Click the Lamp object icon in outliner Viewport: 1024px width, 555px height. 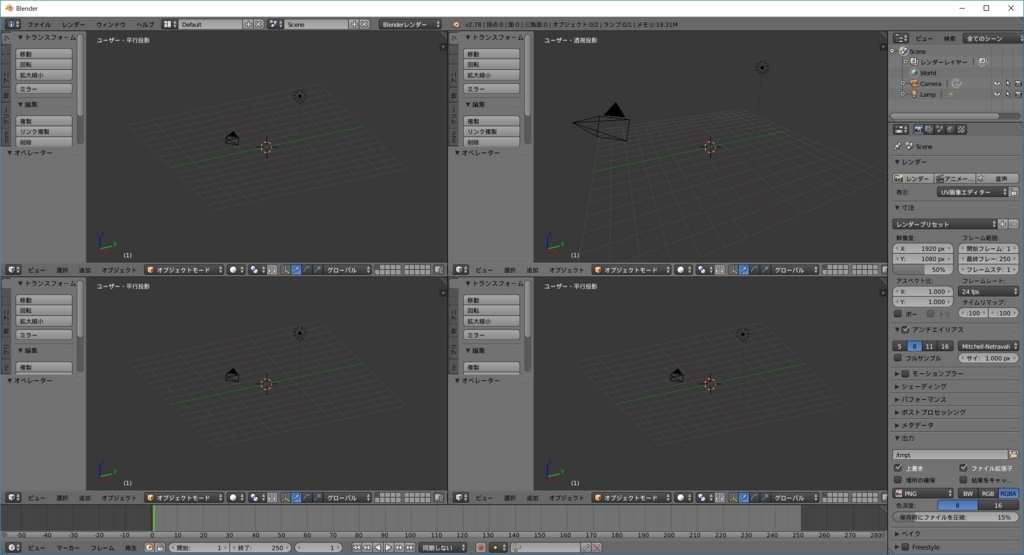tap(915, 95)
